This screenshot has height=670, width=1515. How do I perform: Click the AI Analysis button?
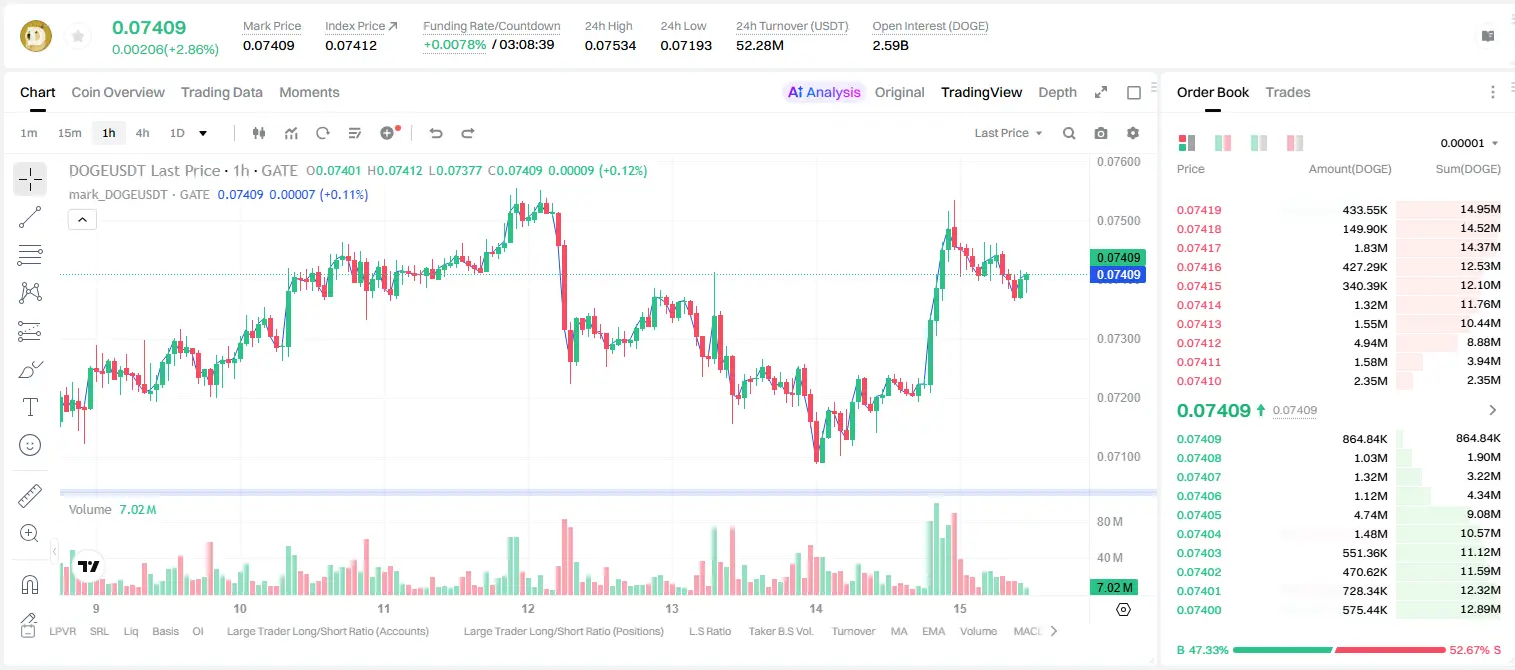click(x=824, y=92)
